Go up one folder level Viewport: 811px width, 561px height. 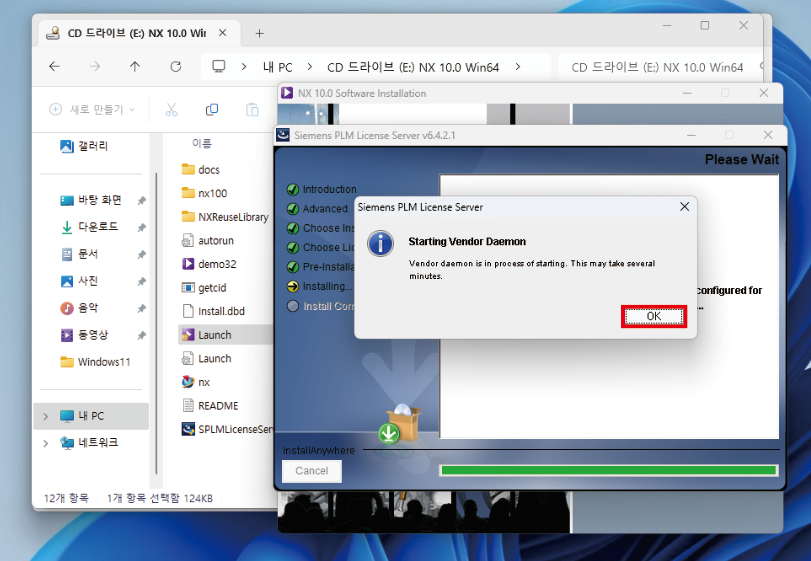pyautogui.click(x=135, y=66)
